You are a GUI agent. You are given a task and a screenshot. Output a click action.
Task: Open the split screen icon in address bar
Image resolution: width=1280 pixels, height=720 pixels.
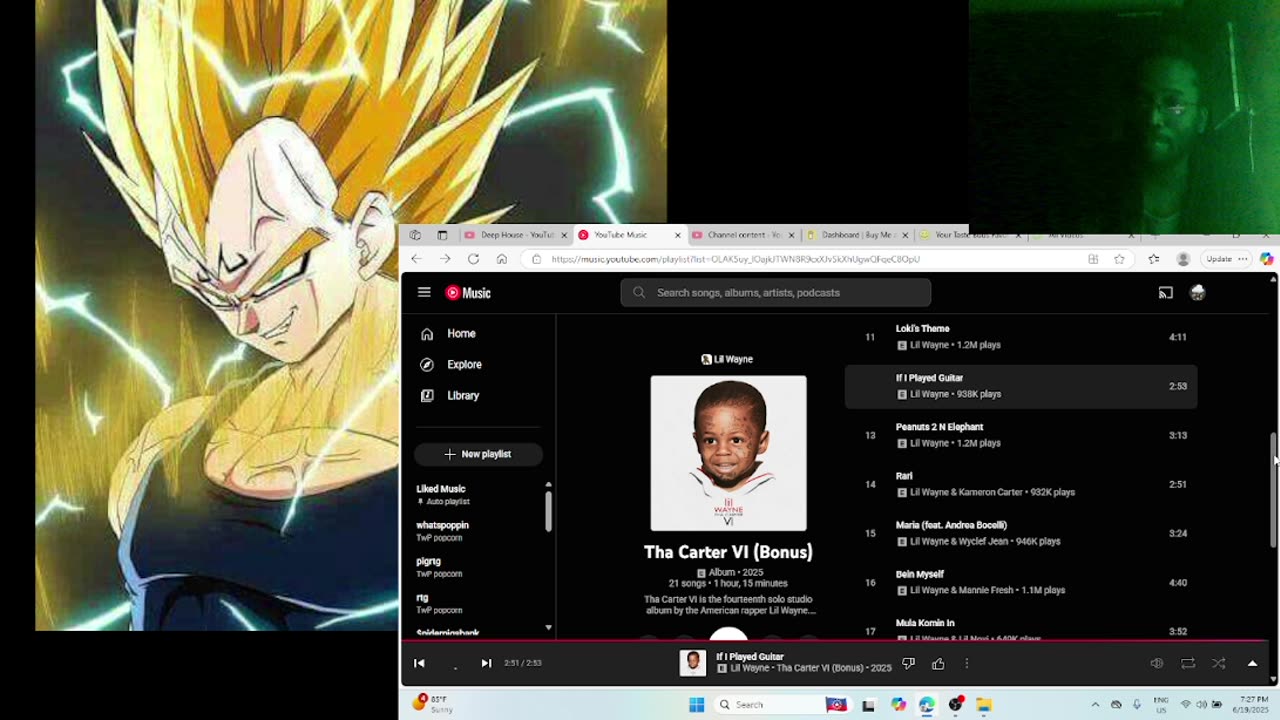[x=1093, y=259]
